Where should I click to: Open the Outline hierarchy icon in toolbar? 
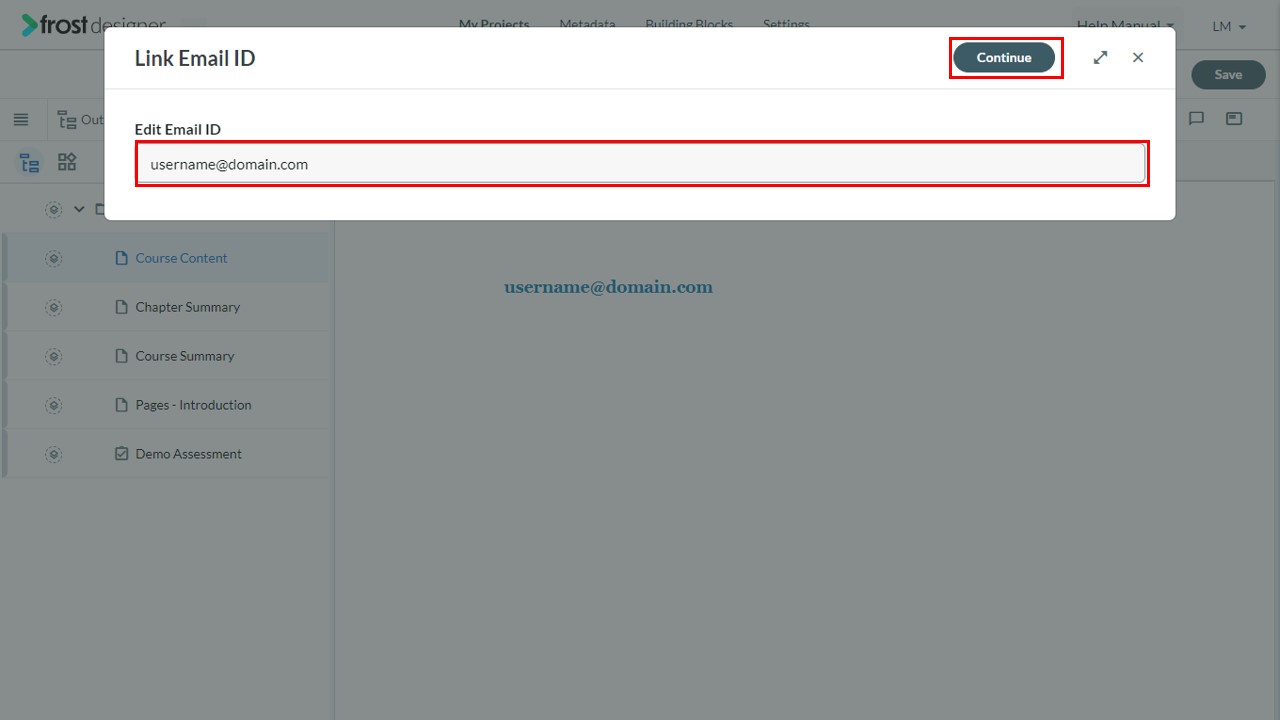[x=67, y=120]
